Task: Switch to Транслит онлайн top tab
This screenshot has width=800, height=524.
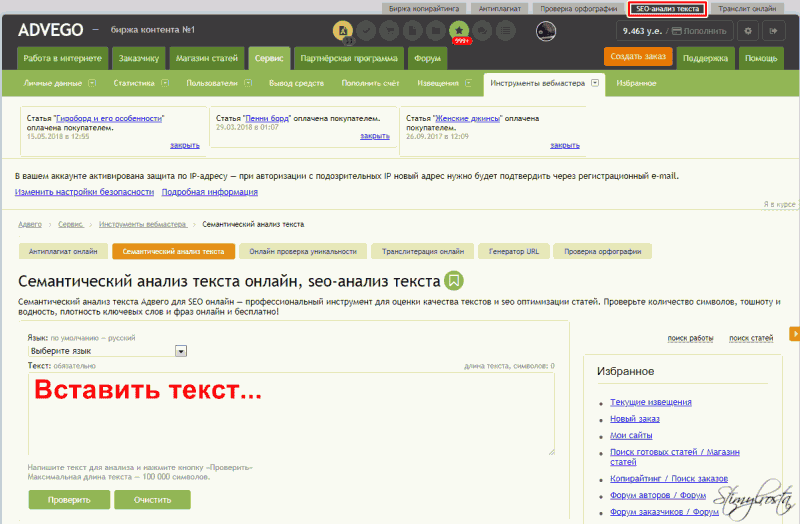Action: 747,9
